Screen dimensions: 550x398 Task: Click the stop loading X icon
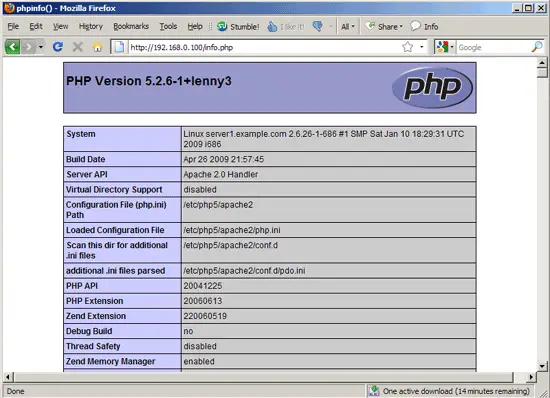point(78,47)
